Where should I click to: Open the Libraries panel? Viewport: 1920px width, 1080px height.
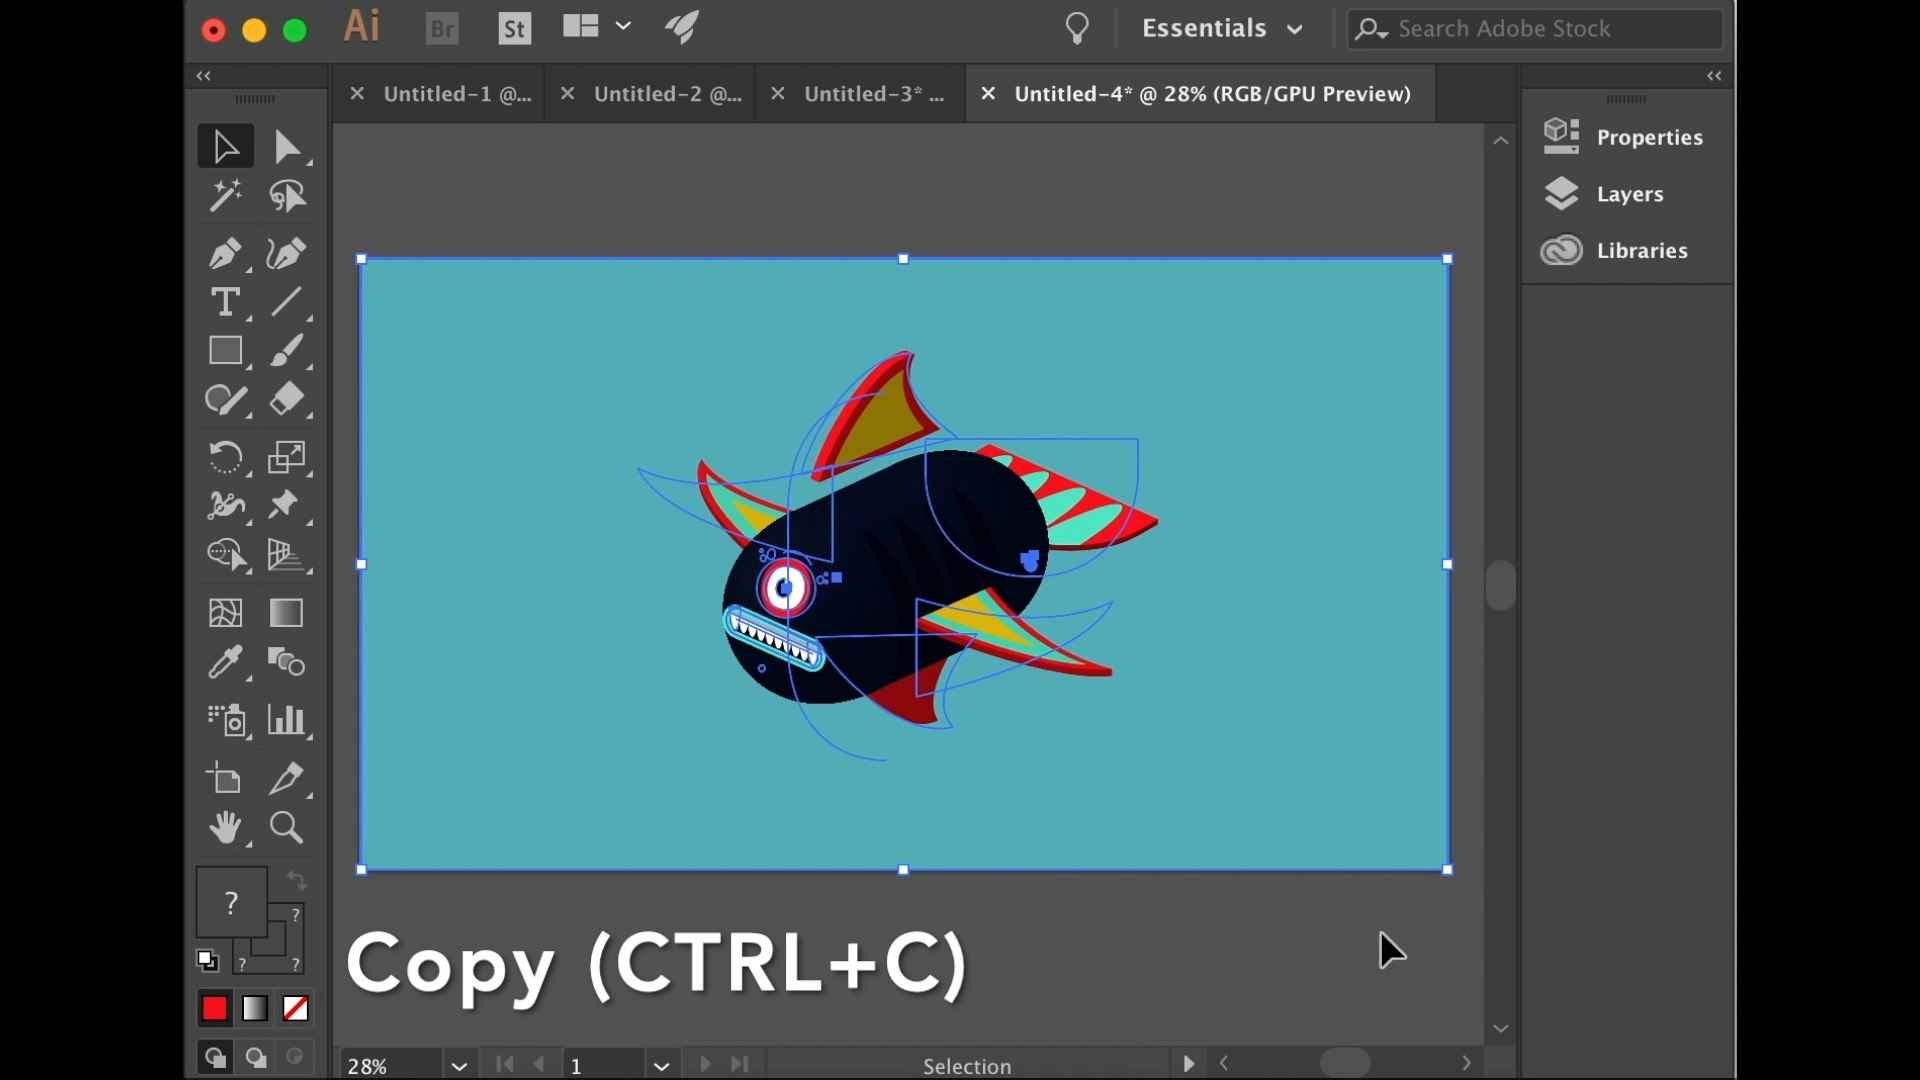[x=1641, y=251]
